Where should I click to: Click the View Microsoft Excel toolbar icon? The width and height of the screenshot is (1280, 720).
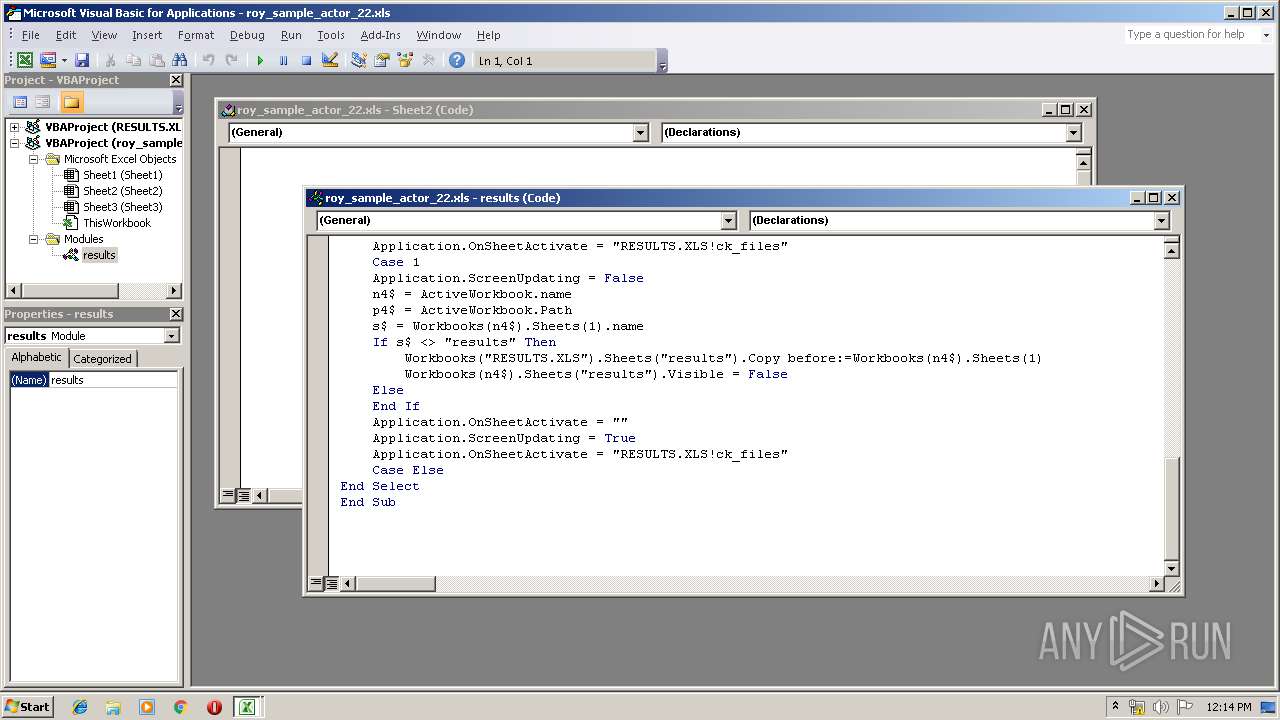tap(24, 60)
